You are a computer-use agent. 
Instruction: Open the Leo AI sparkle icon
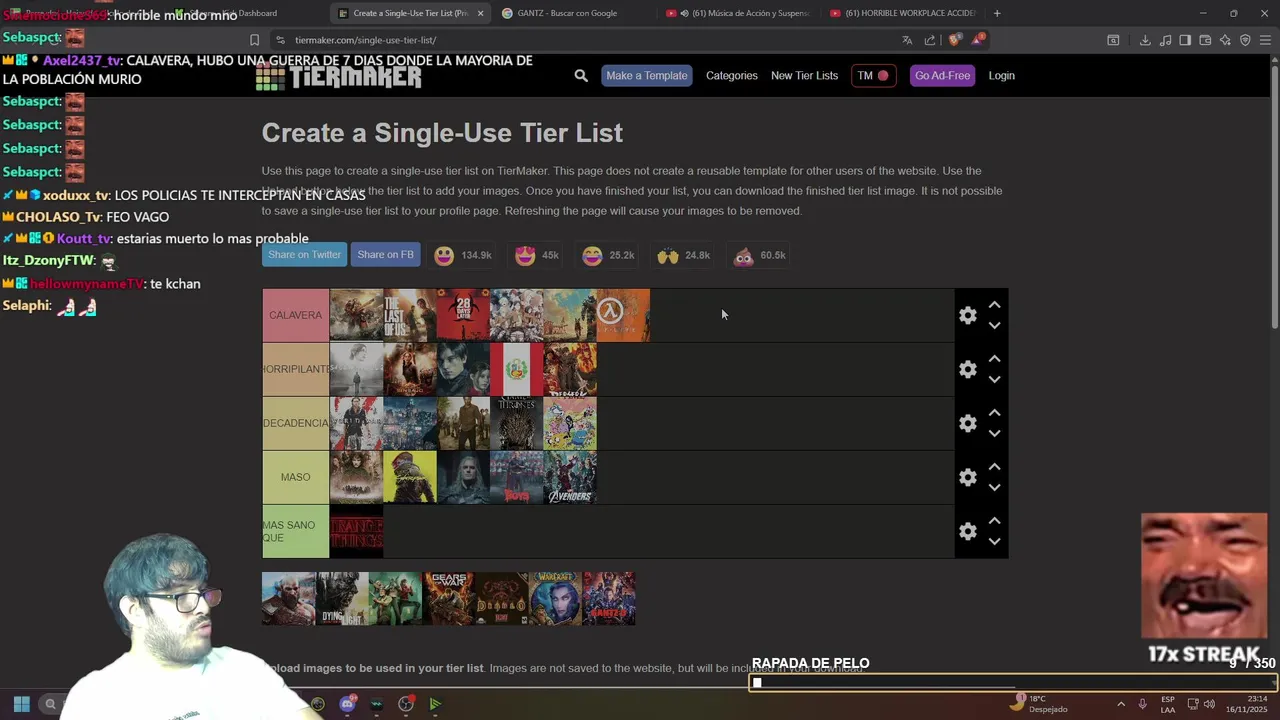[x=1225, y=40]
